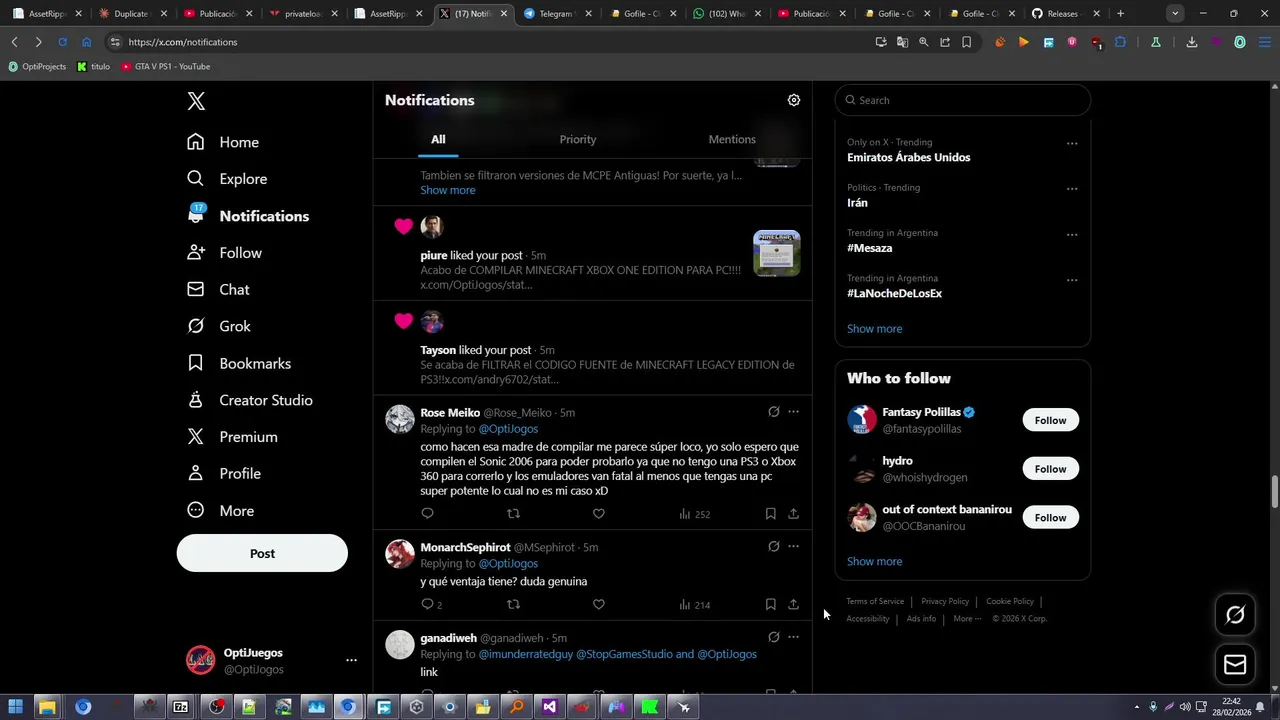The width and height of the screenshot is (1280, 720).
Task: Open options for #Mesaza trend
Action: click(1072, 235)
